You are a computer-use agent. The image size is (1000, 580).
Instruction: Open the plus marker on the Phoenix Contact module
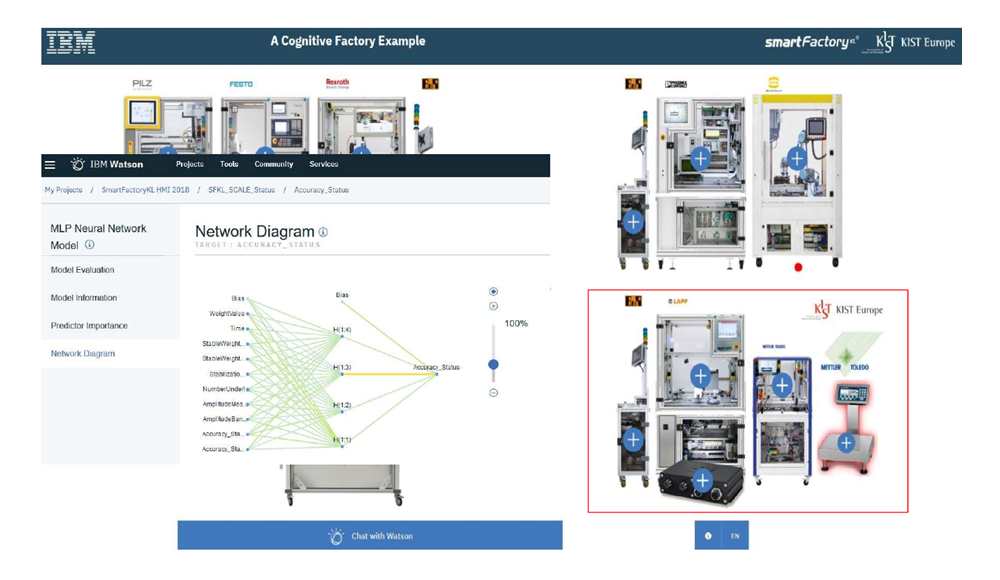(700, 158)
